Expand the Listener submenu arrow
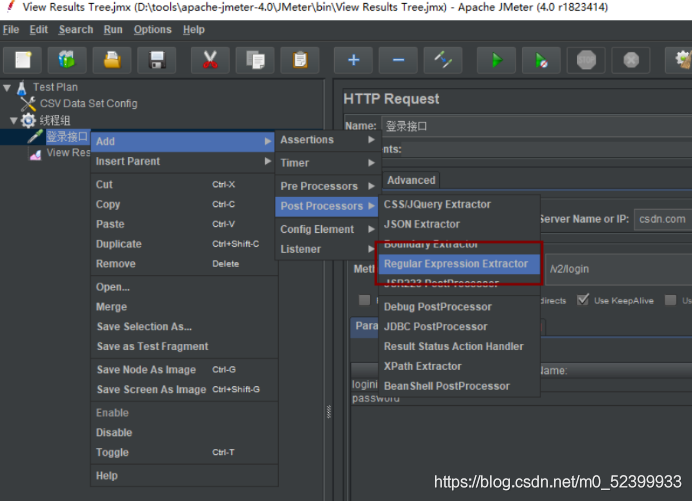The width and height of the screenshot is (692, 501). point(372,249)
